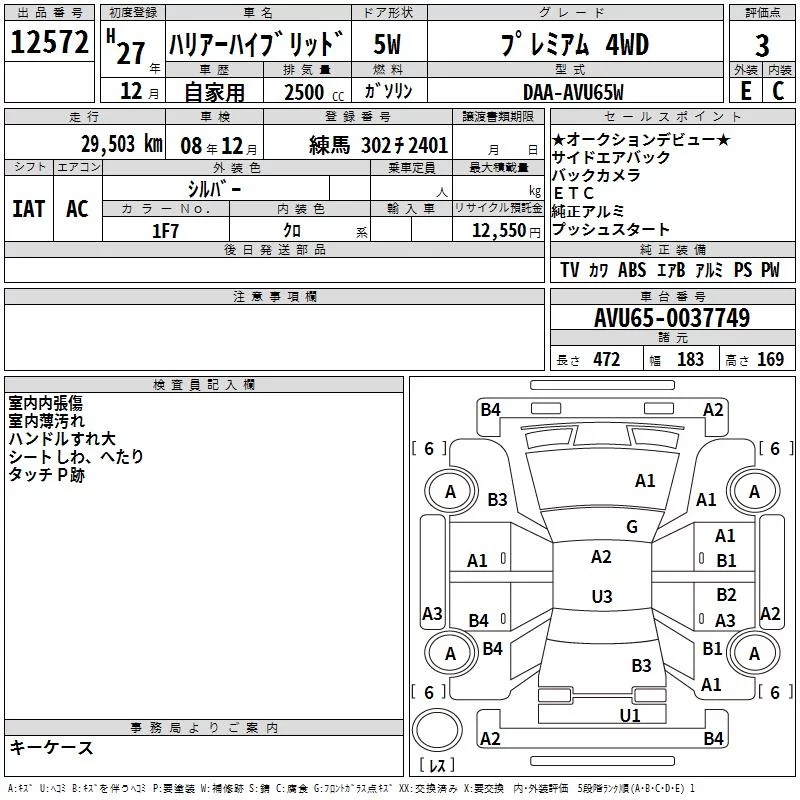Click the top-left tire circle marked A
Screen dimensions: 800x800
pyautogui.click(x=450, y=491)
